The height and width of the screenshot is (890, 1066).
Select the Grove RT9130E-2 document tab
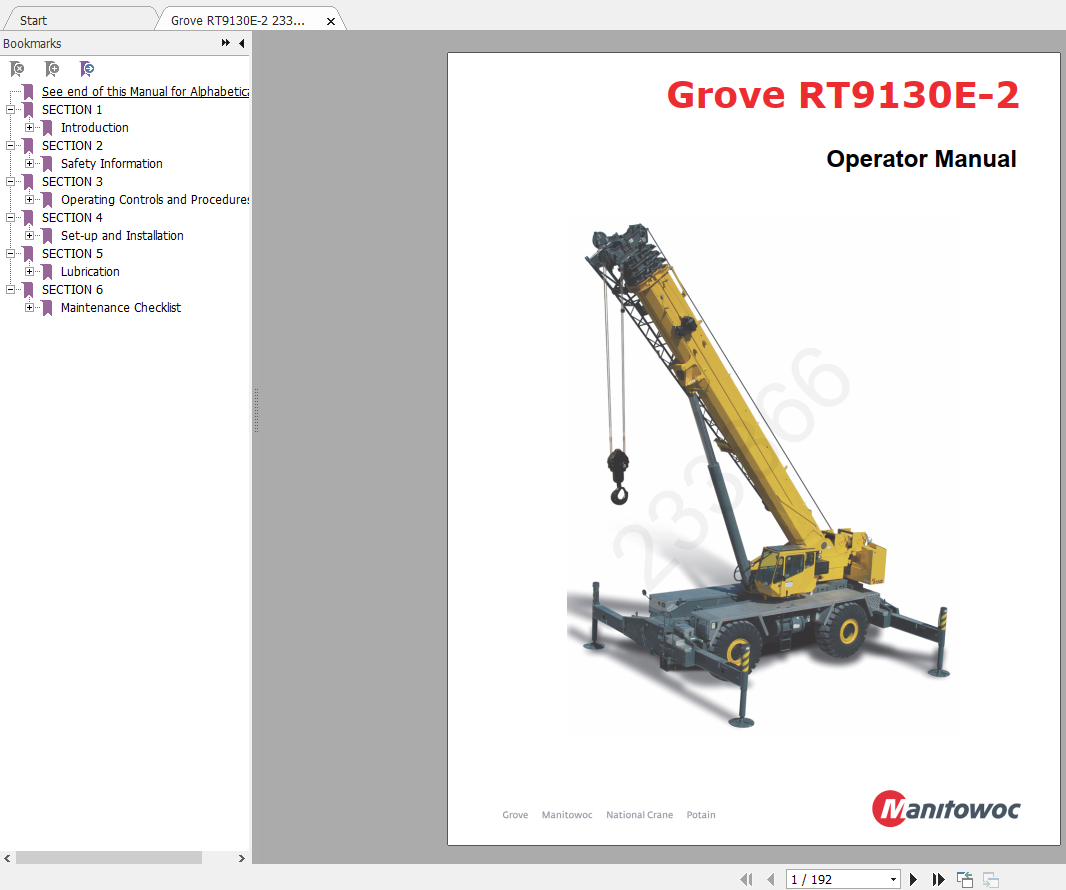[238, 20]
